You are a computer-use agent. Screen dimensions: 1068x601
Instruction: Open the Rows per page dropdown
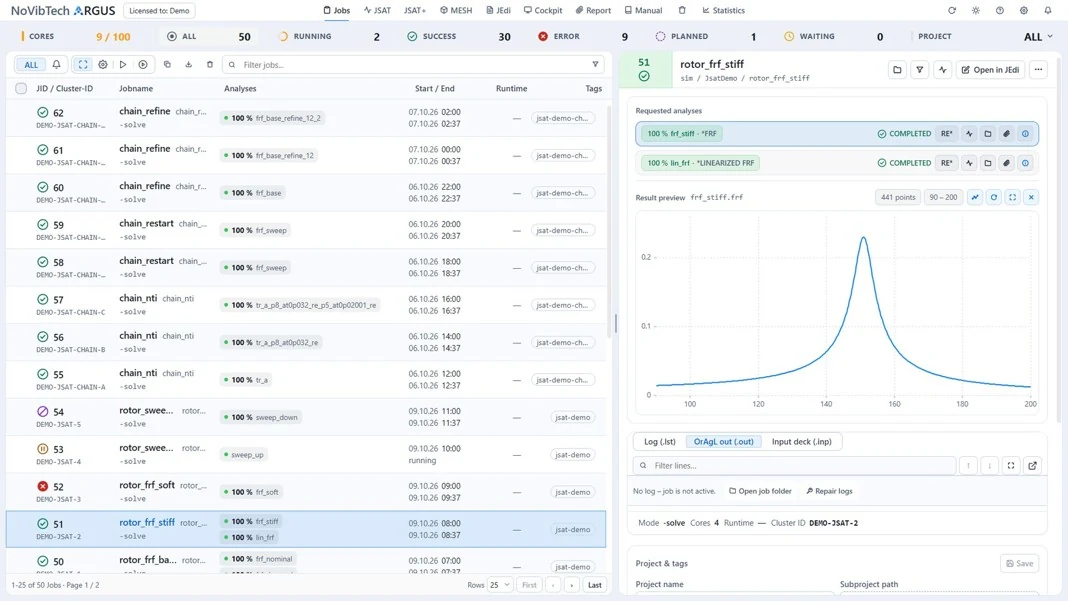[500, 585]
